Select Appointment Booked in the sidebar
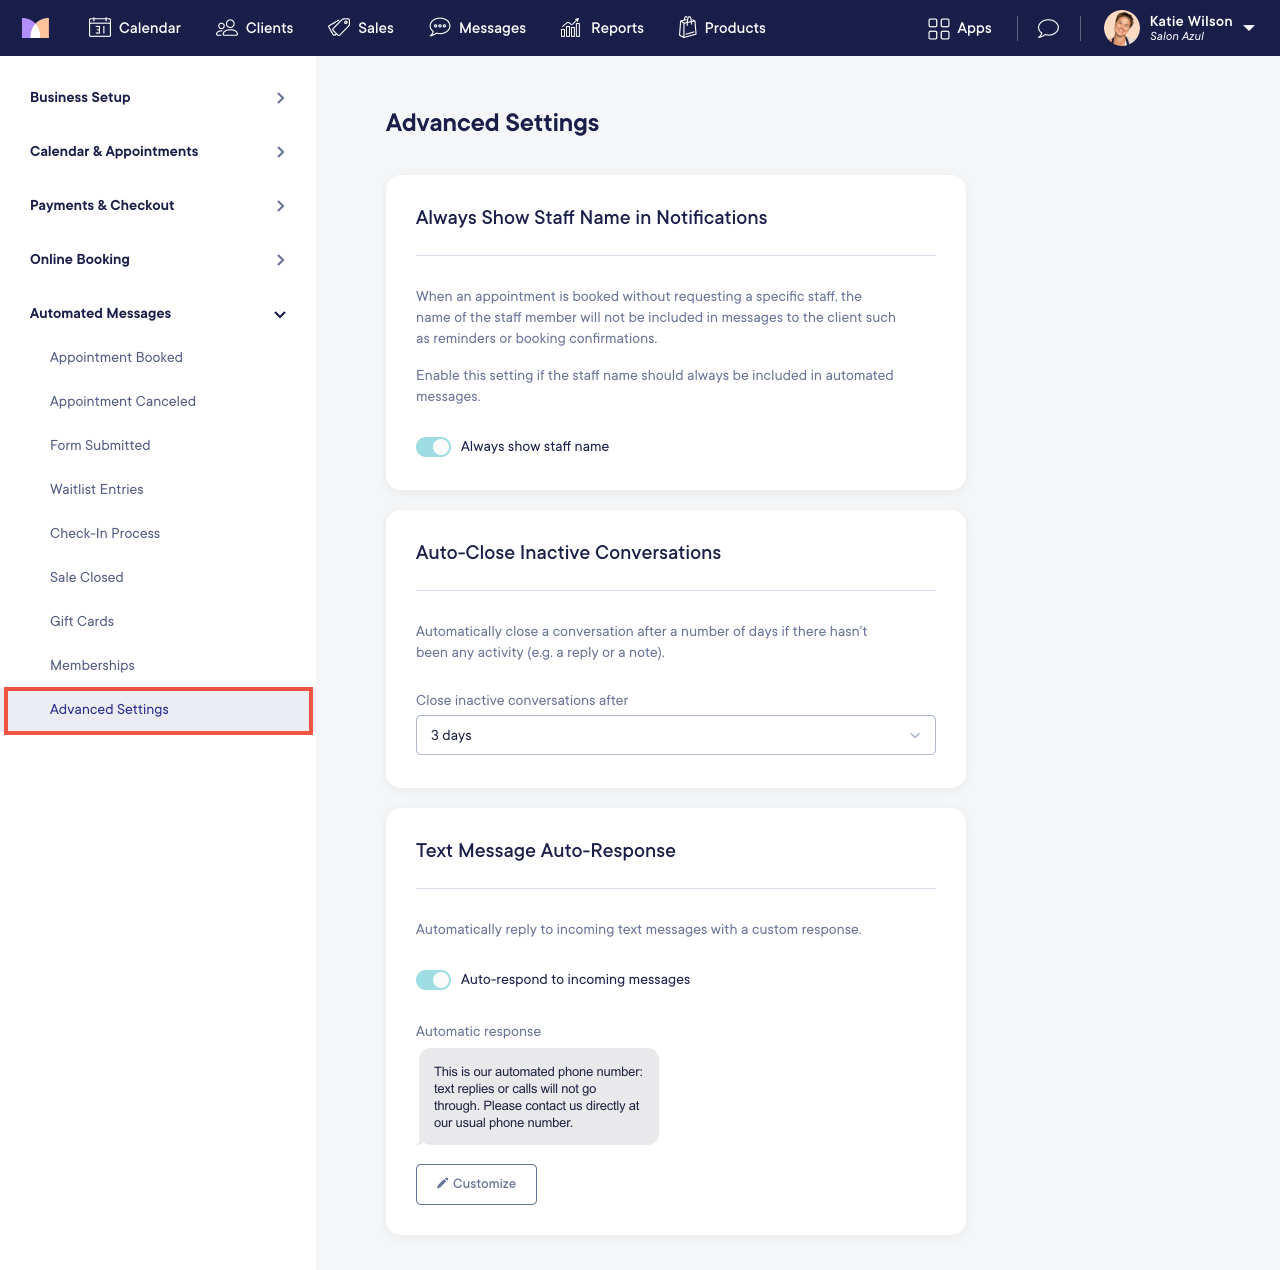 coord(116,357)
